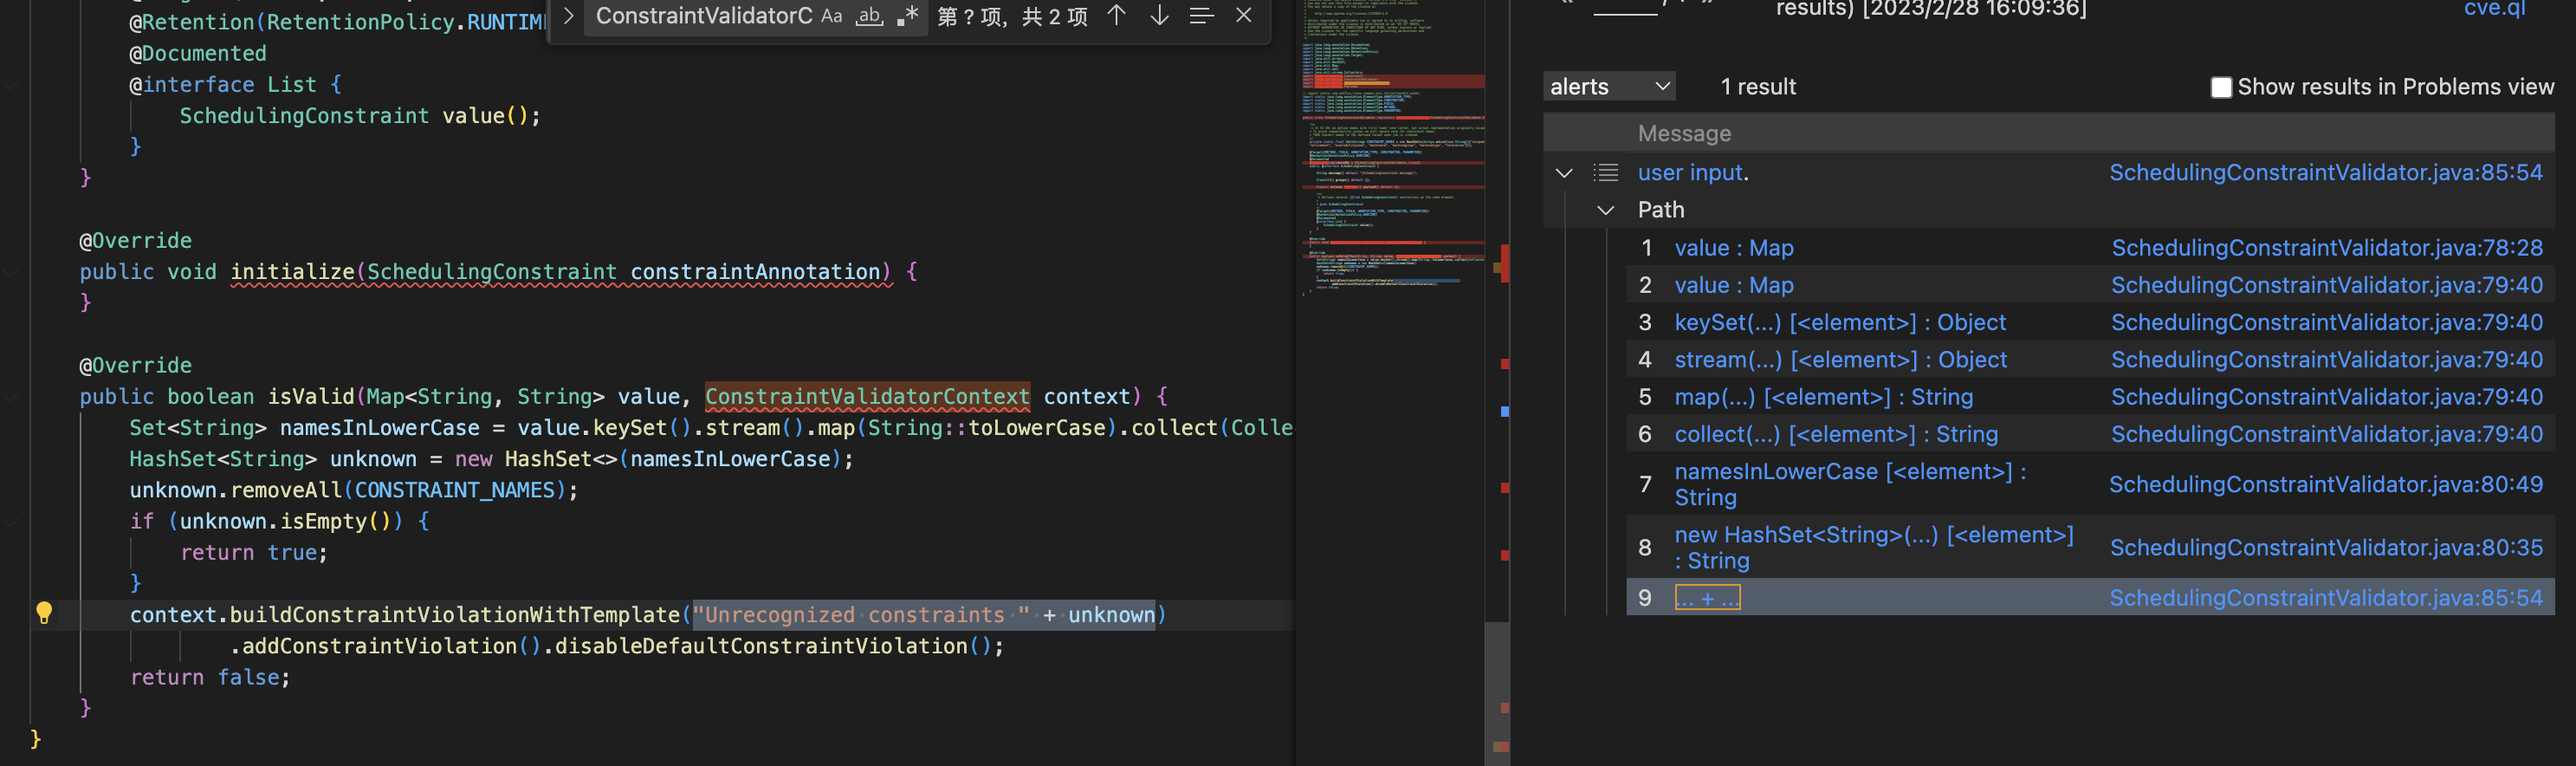Select path step 1 value : Map
The width and height of the screenshot is (2576, 766).
click(1734, 248)
